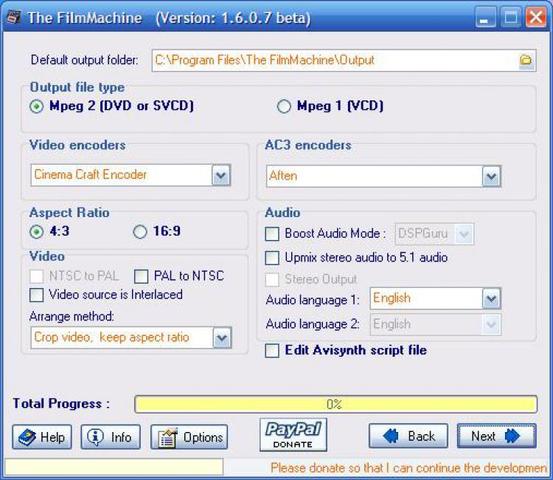Screen dimensions: 553x480
Task: Click the folder browse icon for output folder
Action: 525,60
